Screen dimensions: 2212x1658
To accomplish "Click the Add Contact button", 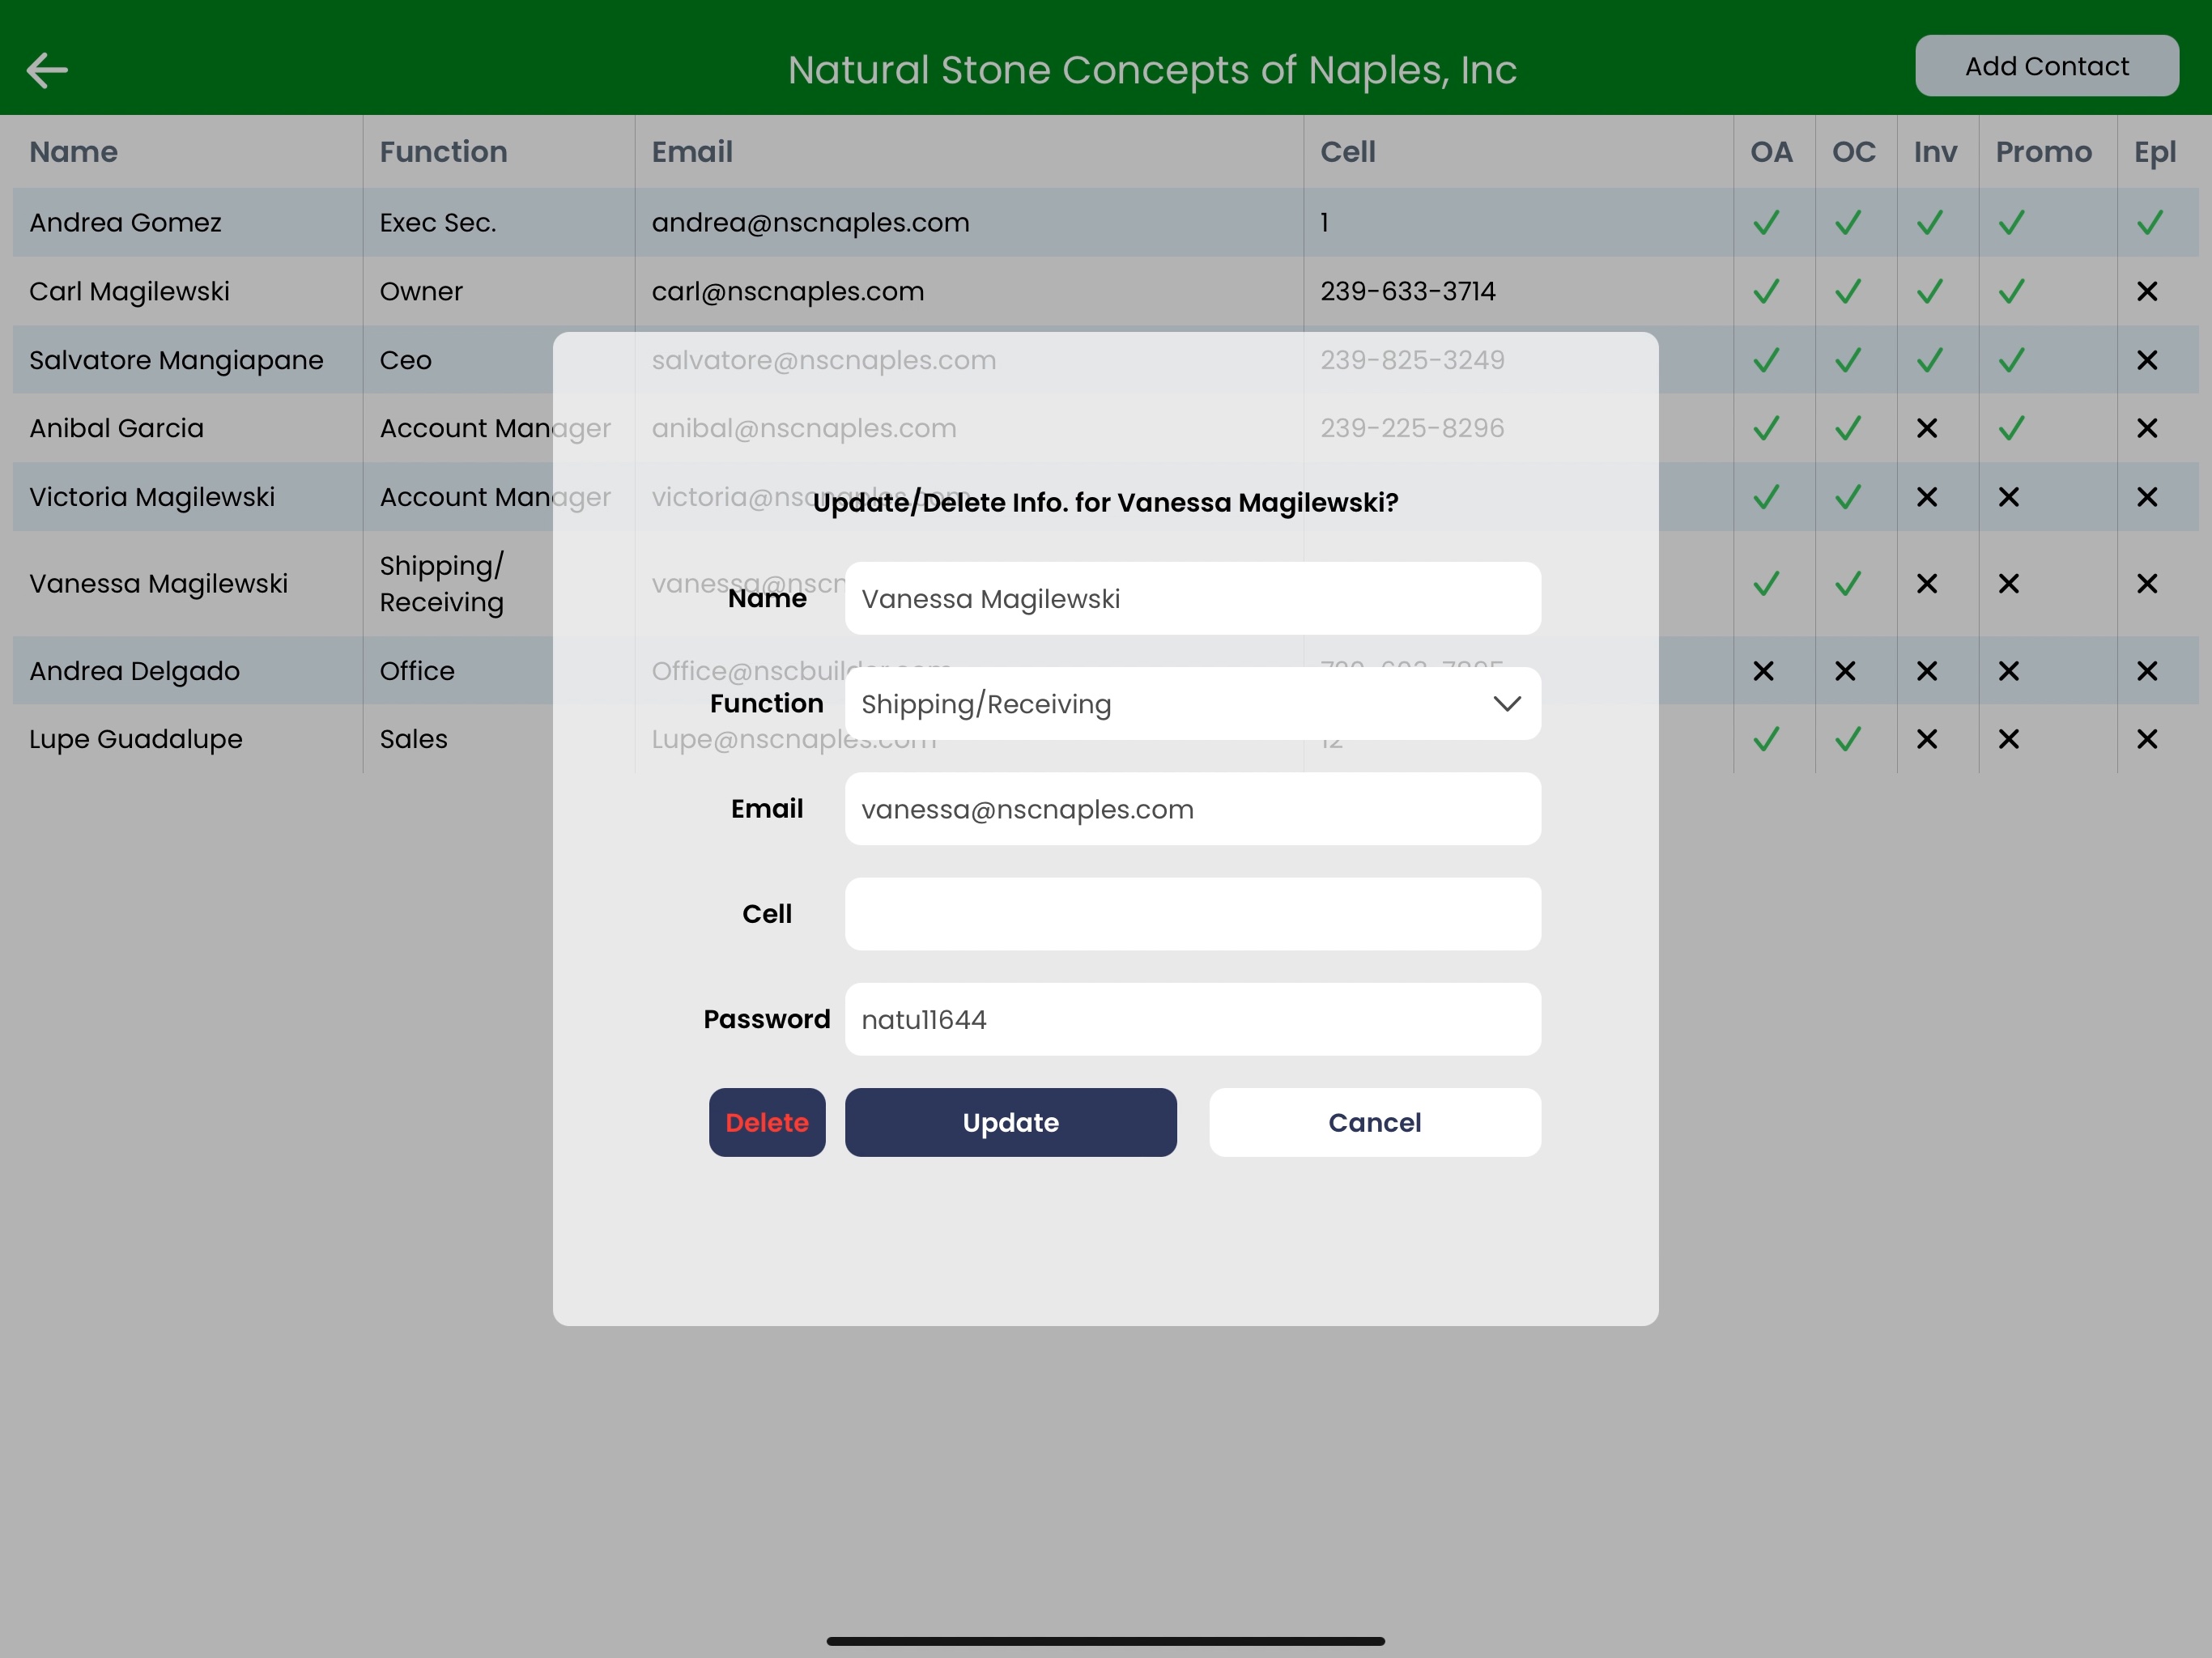I will tap(2046, 66).
